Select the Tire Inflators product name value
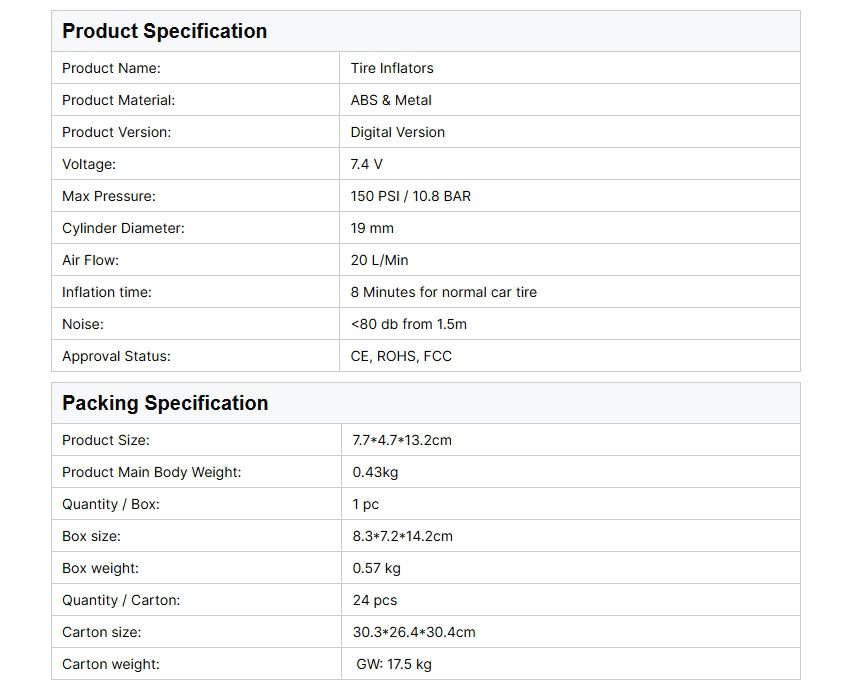Screen dimensions: 848x686 pyautogui.click(x=392, y=68)
